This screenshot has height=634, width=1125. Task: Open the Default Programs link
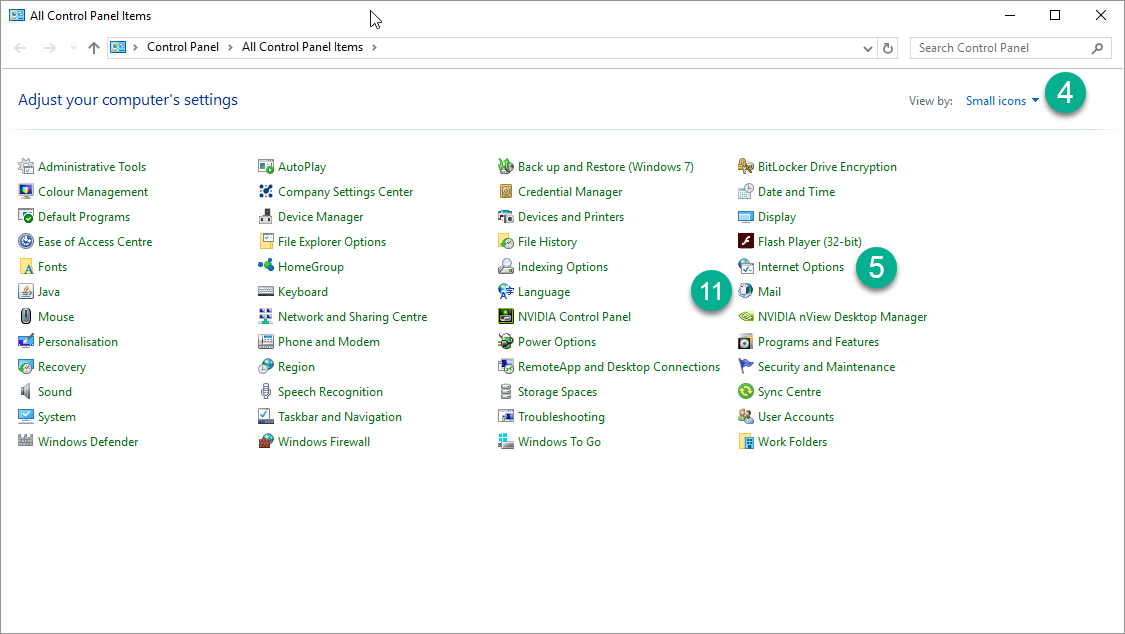pyautogui.click(x=84, y=217)
